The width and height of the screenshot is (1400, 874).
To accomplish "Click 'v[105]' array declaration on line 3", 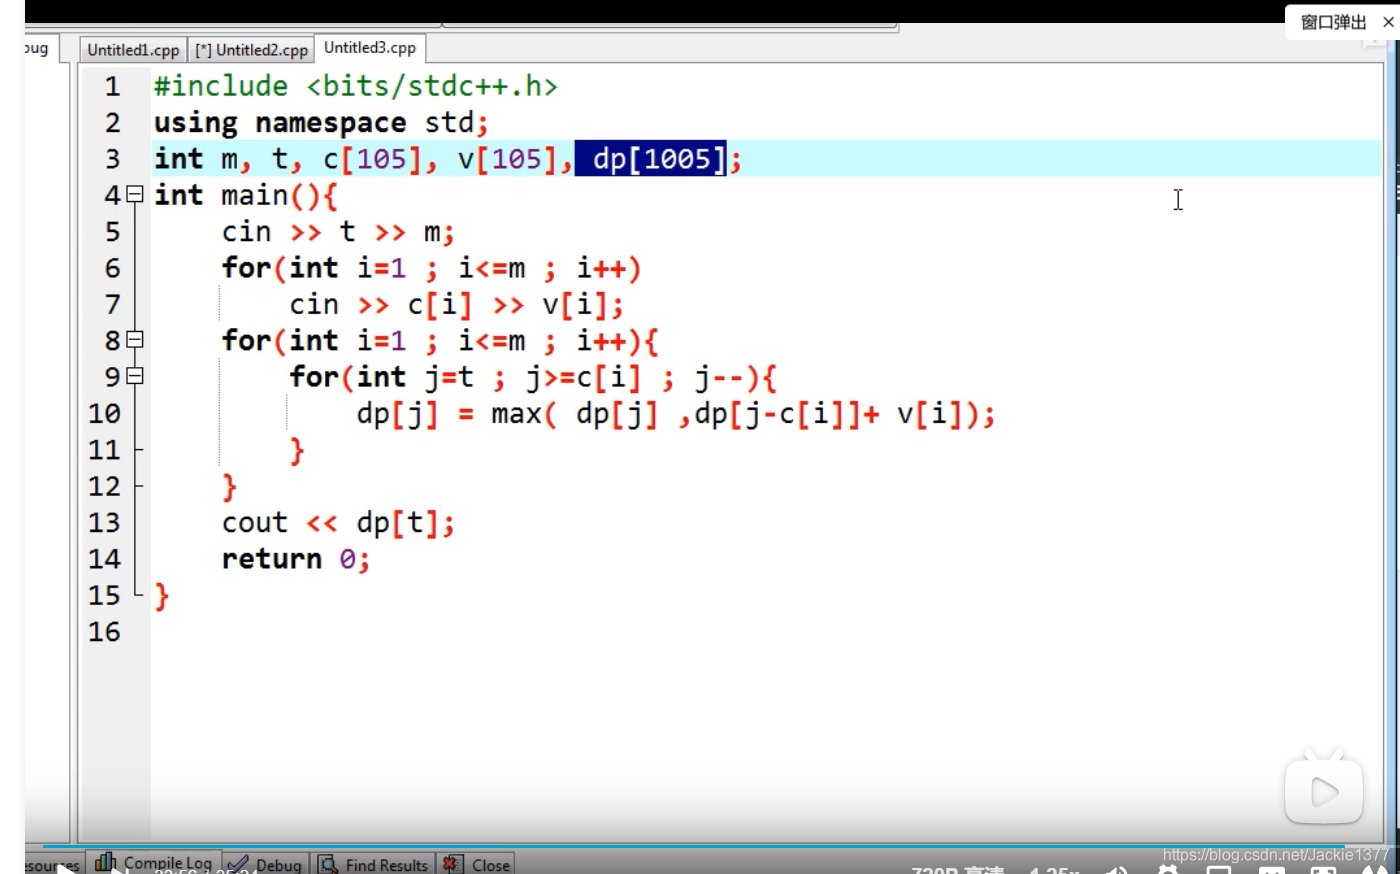I will (x=507, y=159).
